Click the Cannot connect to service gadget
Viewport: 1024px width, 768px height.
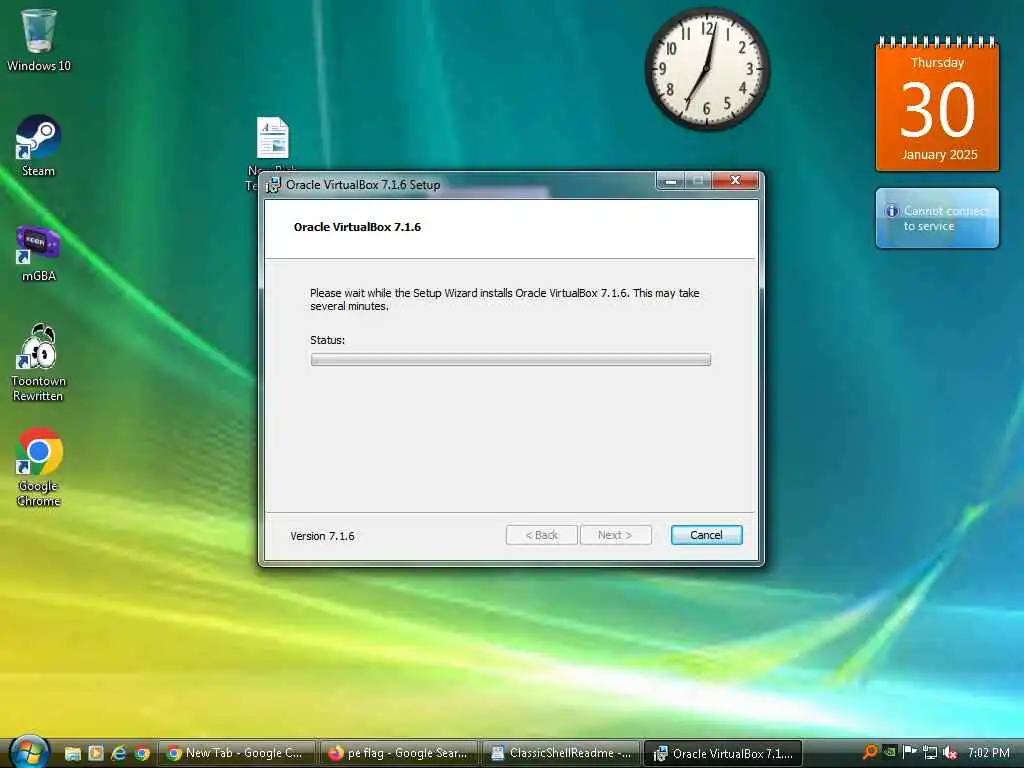937,218
